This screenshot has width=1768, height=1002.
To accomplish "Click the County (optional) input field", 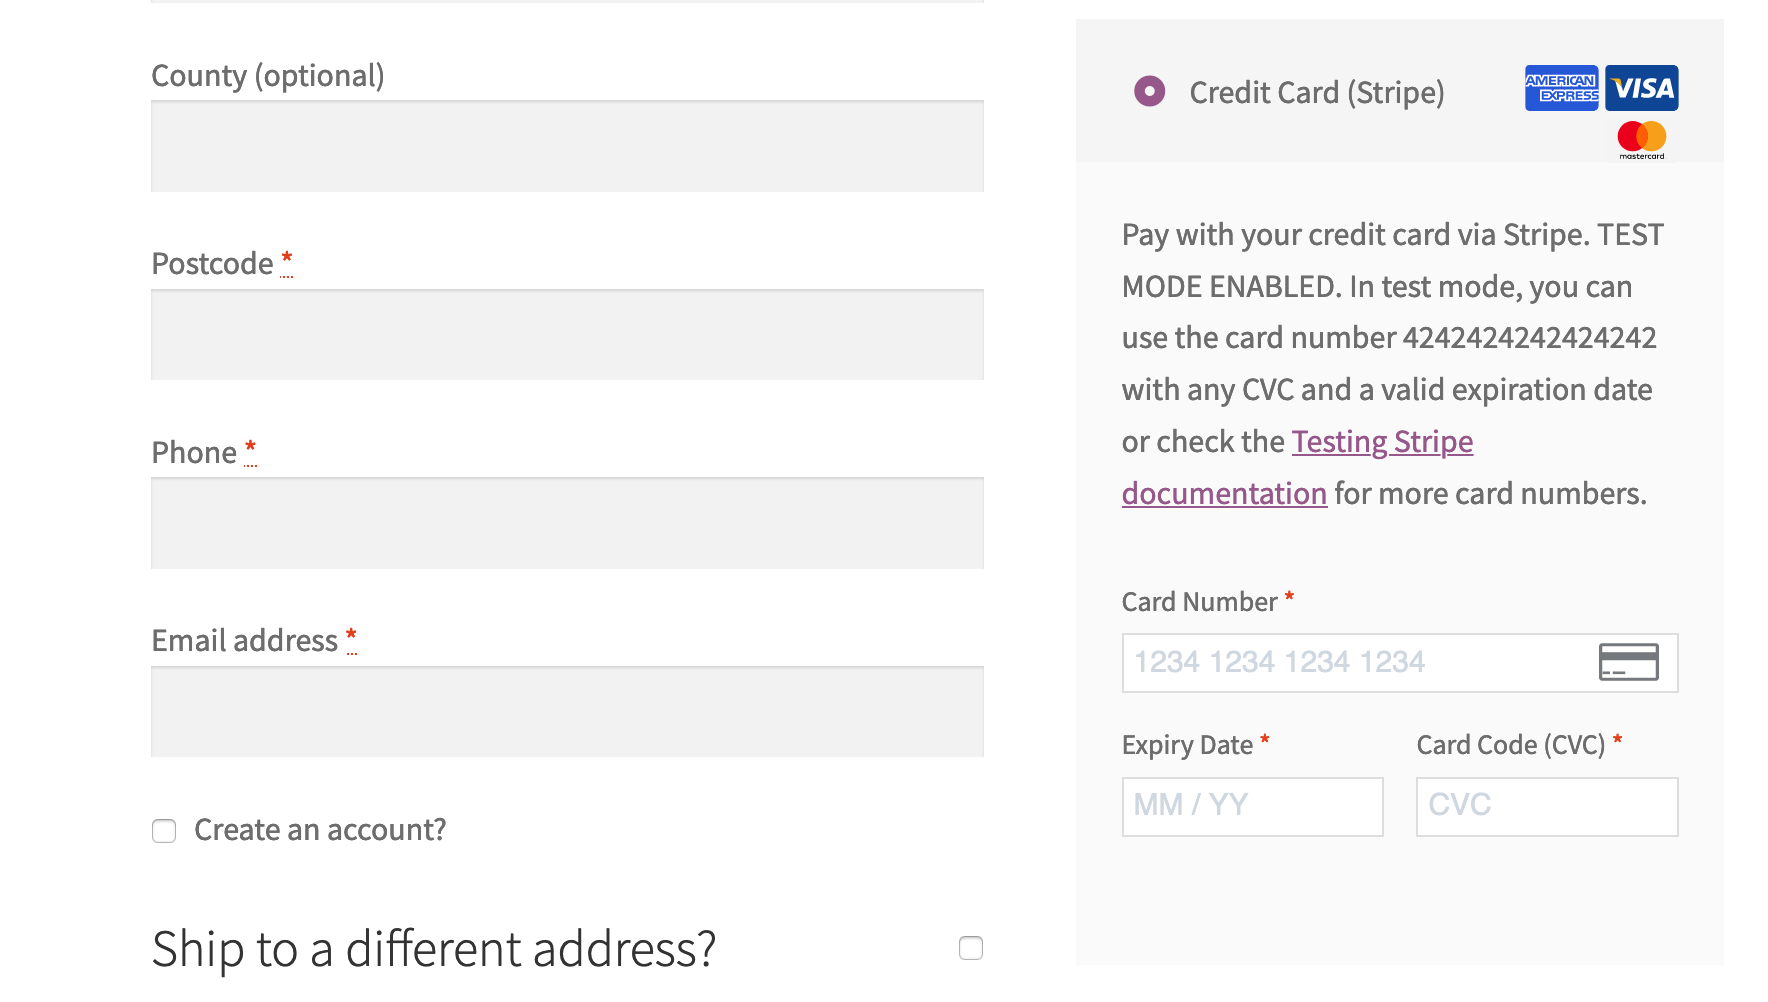I will 566,146.
